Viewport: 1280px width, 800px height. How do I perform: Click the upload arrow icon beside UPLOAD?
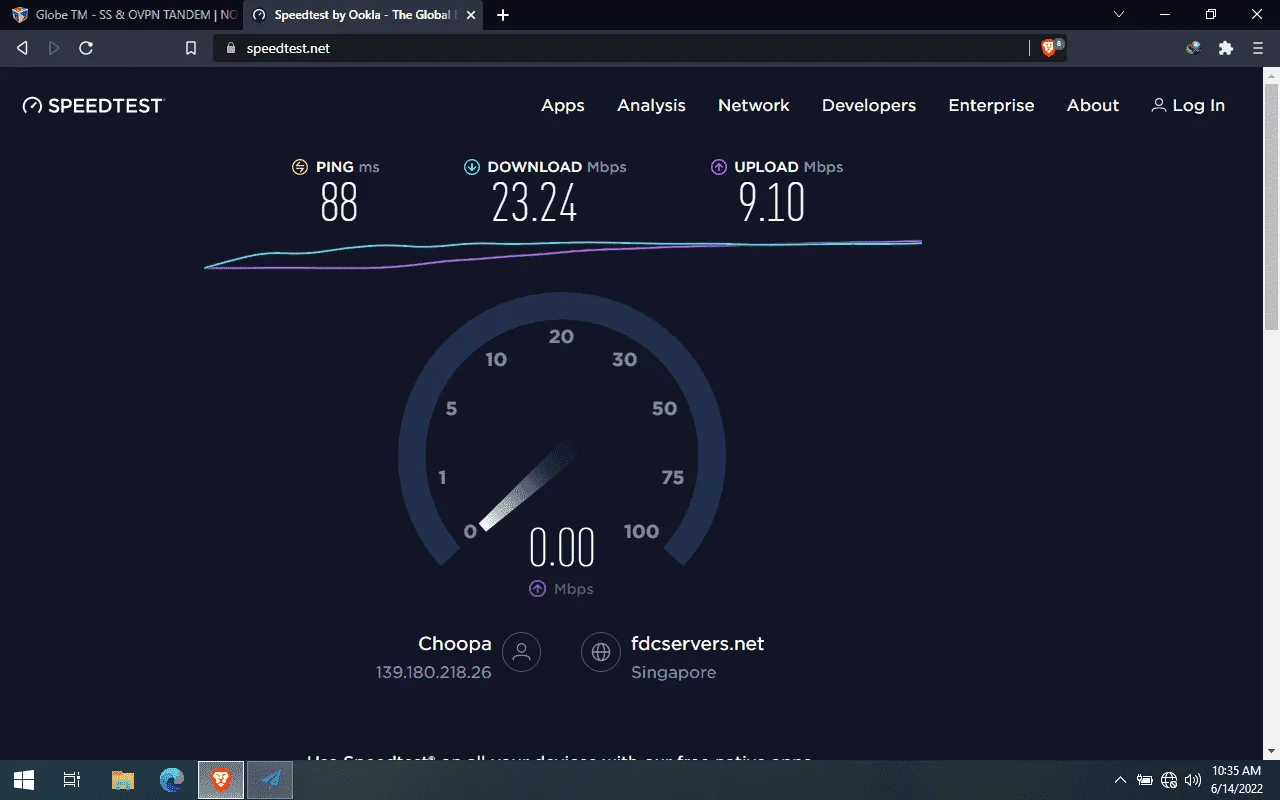(x=718, y=167)
